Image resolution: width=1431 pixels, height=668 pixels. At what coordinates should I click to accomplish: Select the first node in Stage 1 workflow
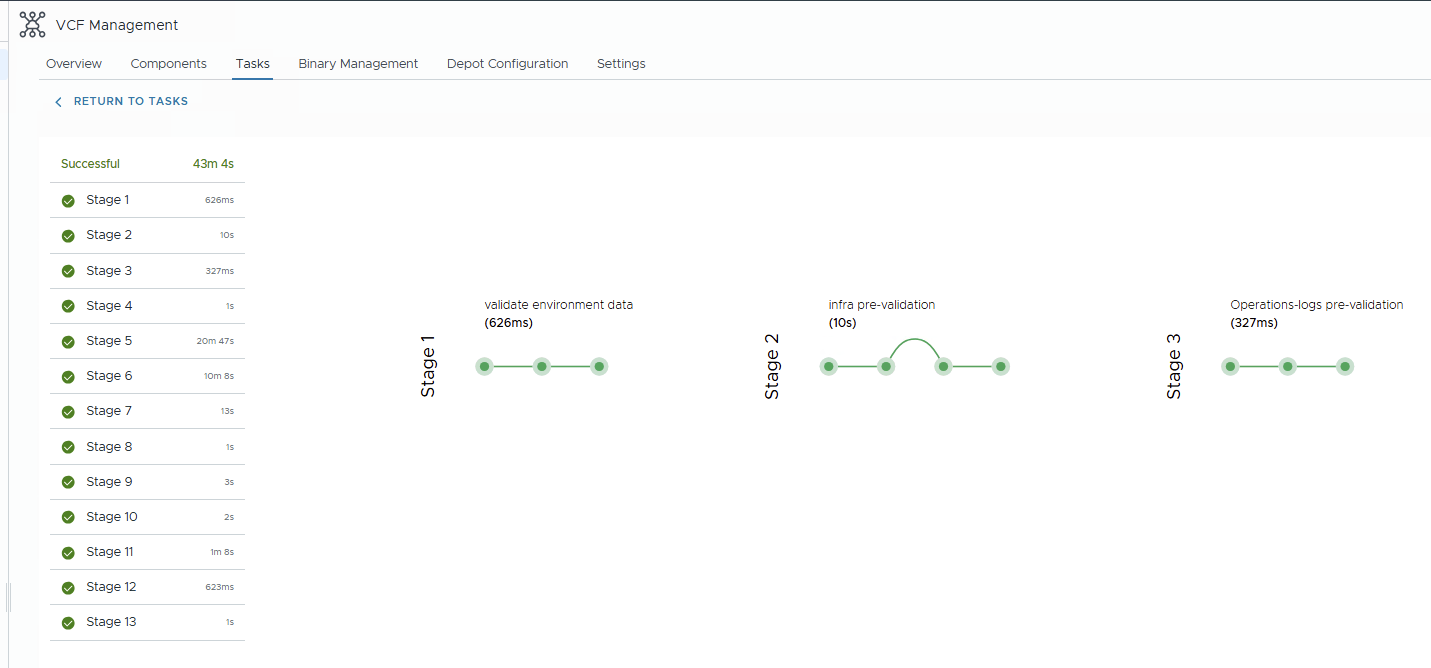(484, 366)
